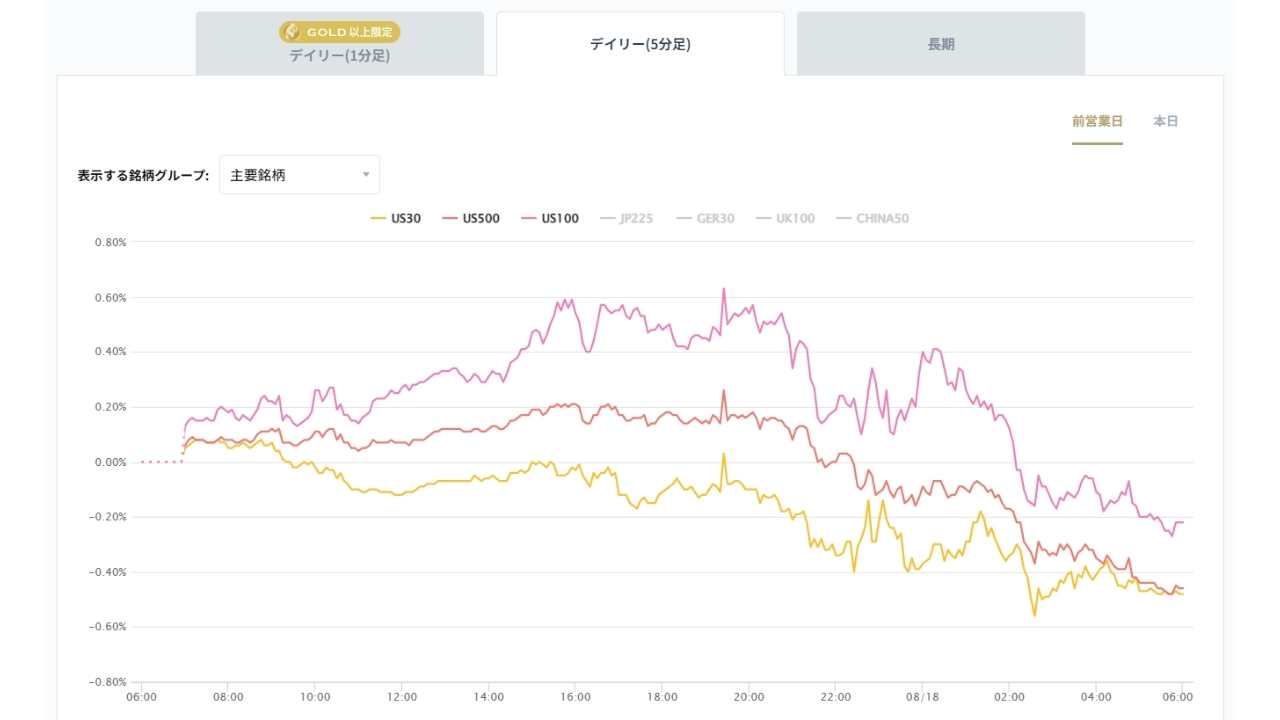Screen dimensions: 1280x720
Task: Click the GOLD medal badge icon
Action: [291, 32]
